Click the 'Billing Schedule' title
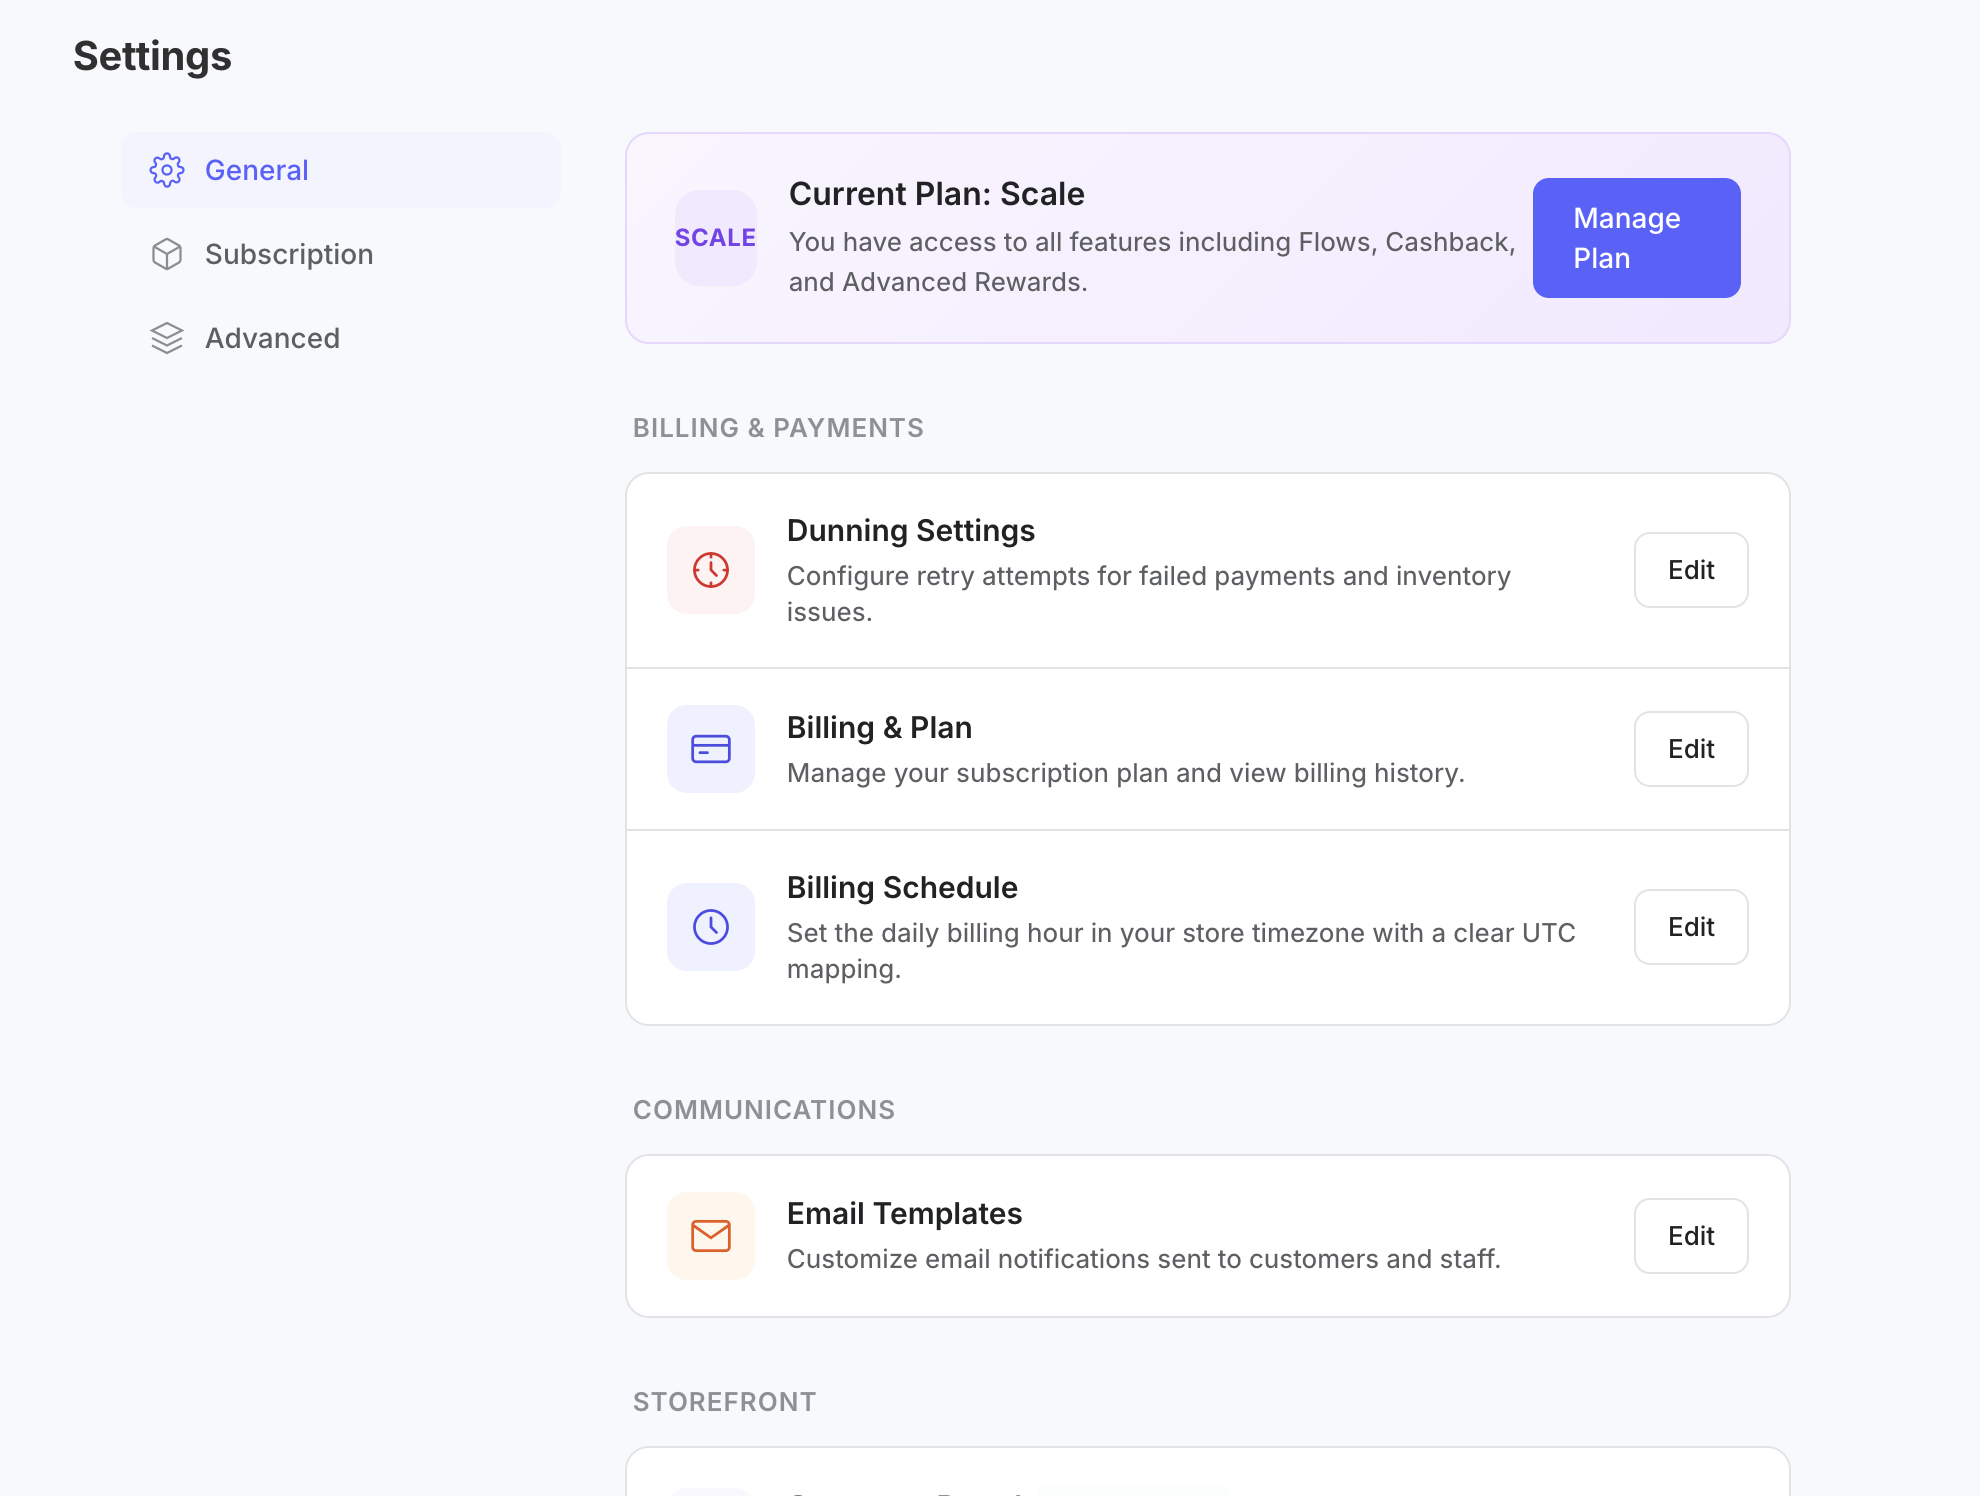This screenshot has width=1980, height=1496. click(902, 888)
